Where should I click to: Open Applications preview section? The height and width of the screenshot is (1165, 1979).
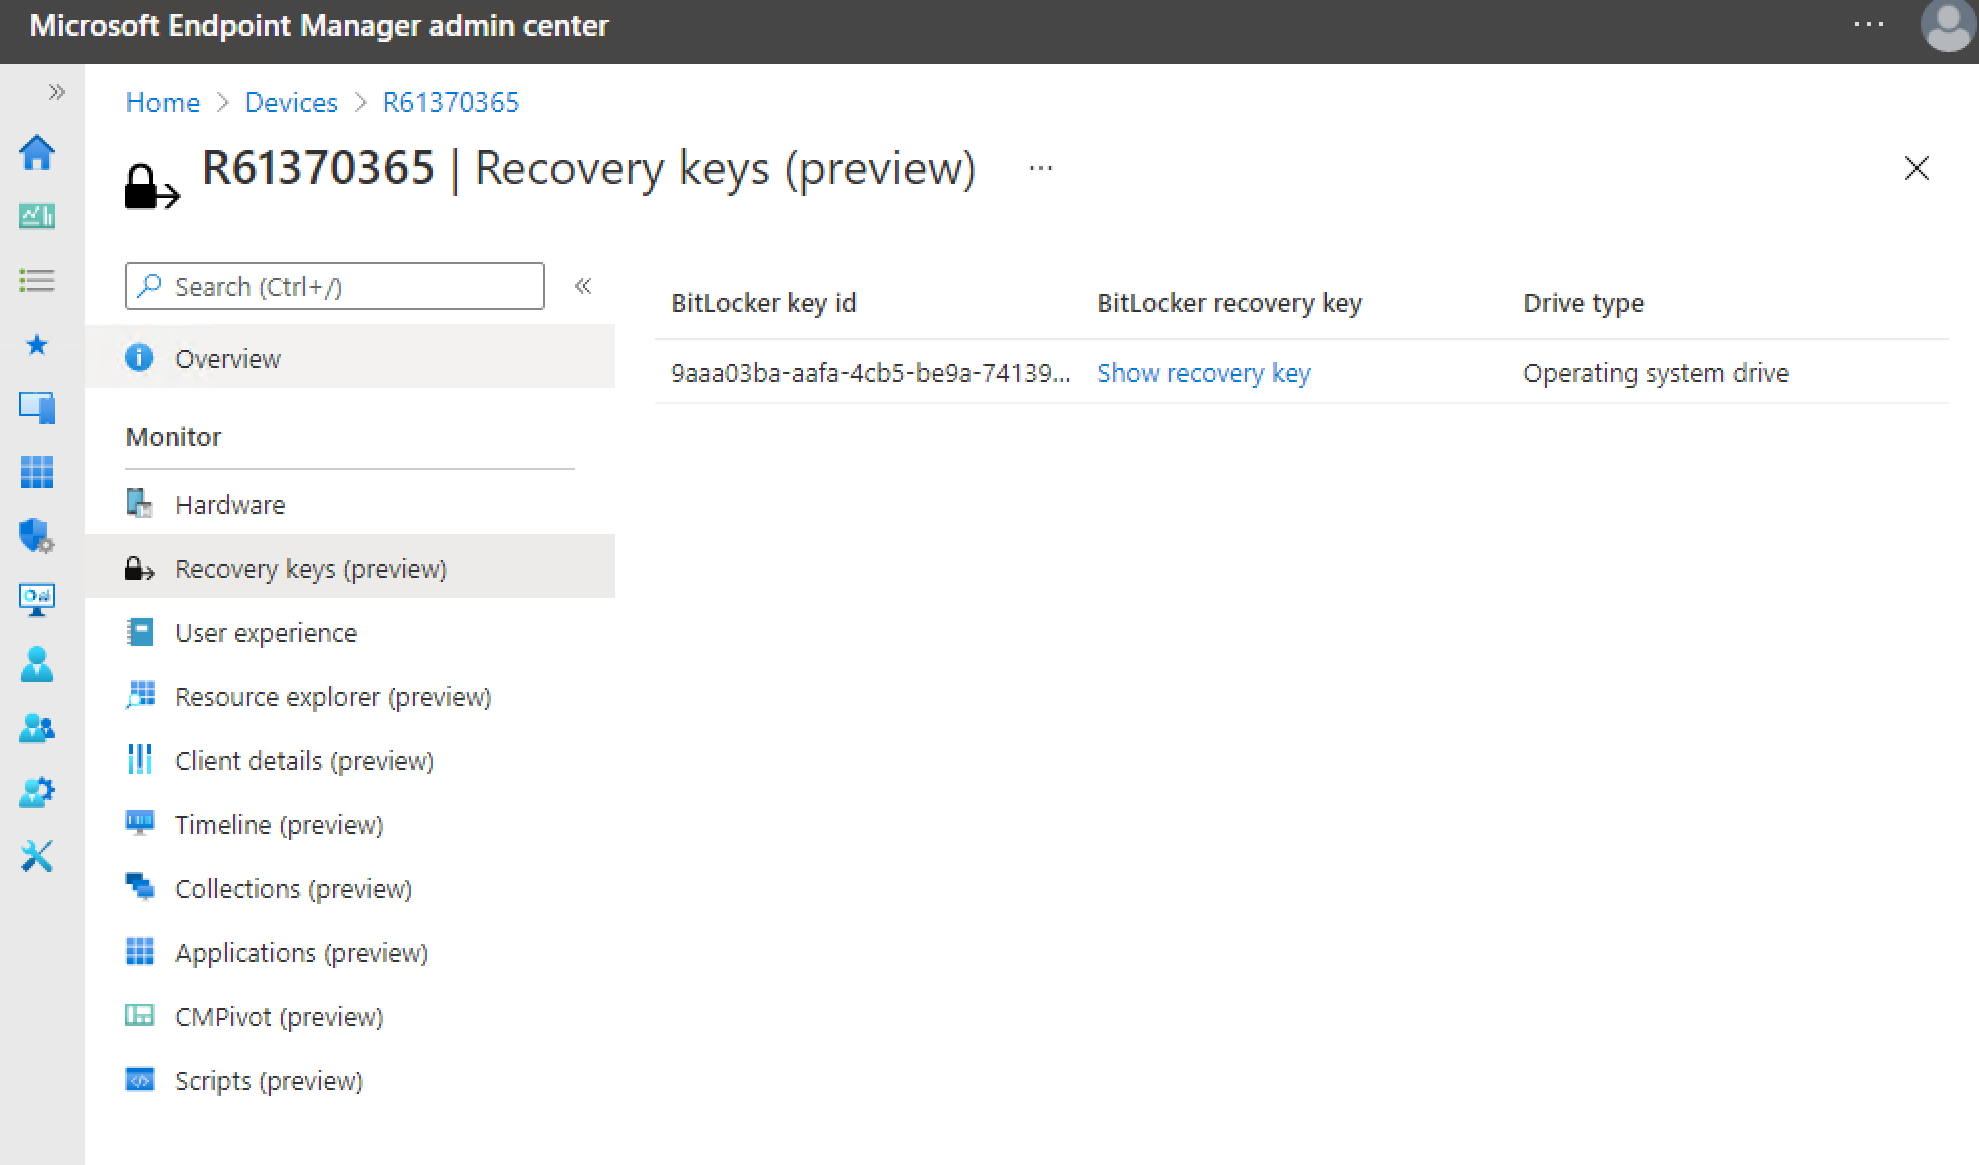tap(300, 951)
